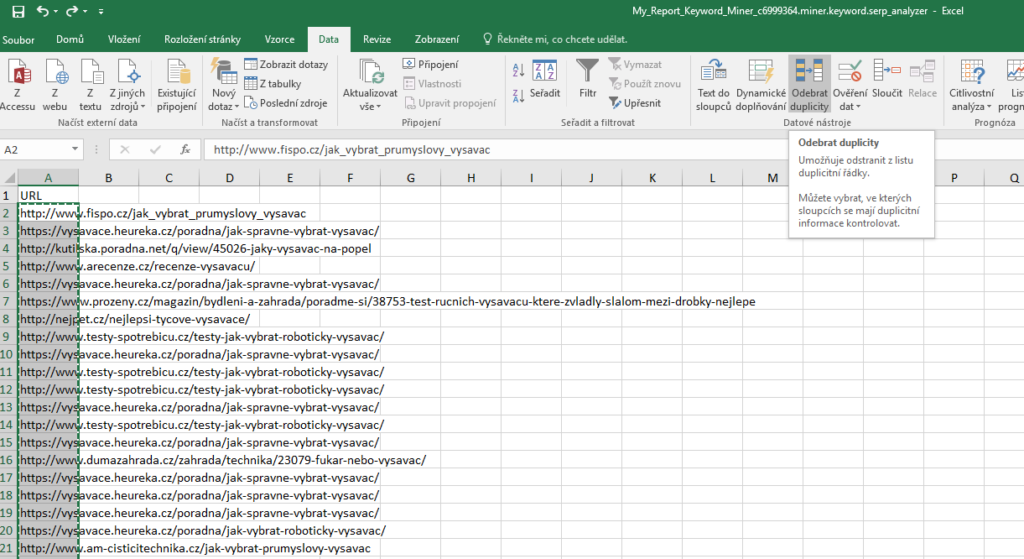Screen dimensions: 1024x559
Task: Click the Sloučit consolidate button
Action: coord(887,80)
